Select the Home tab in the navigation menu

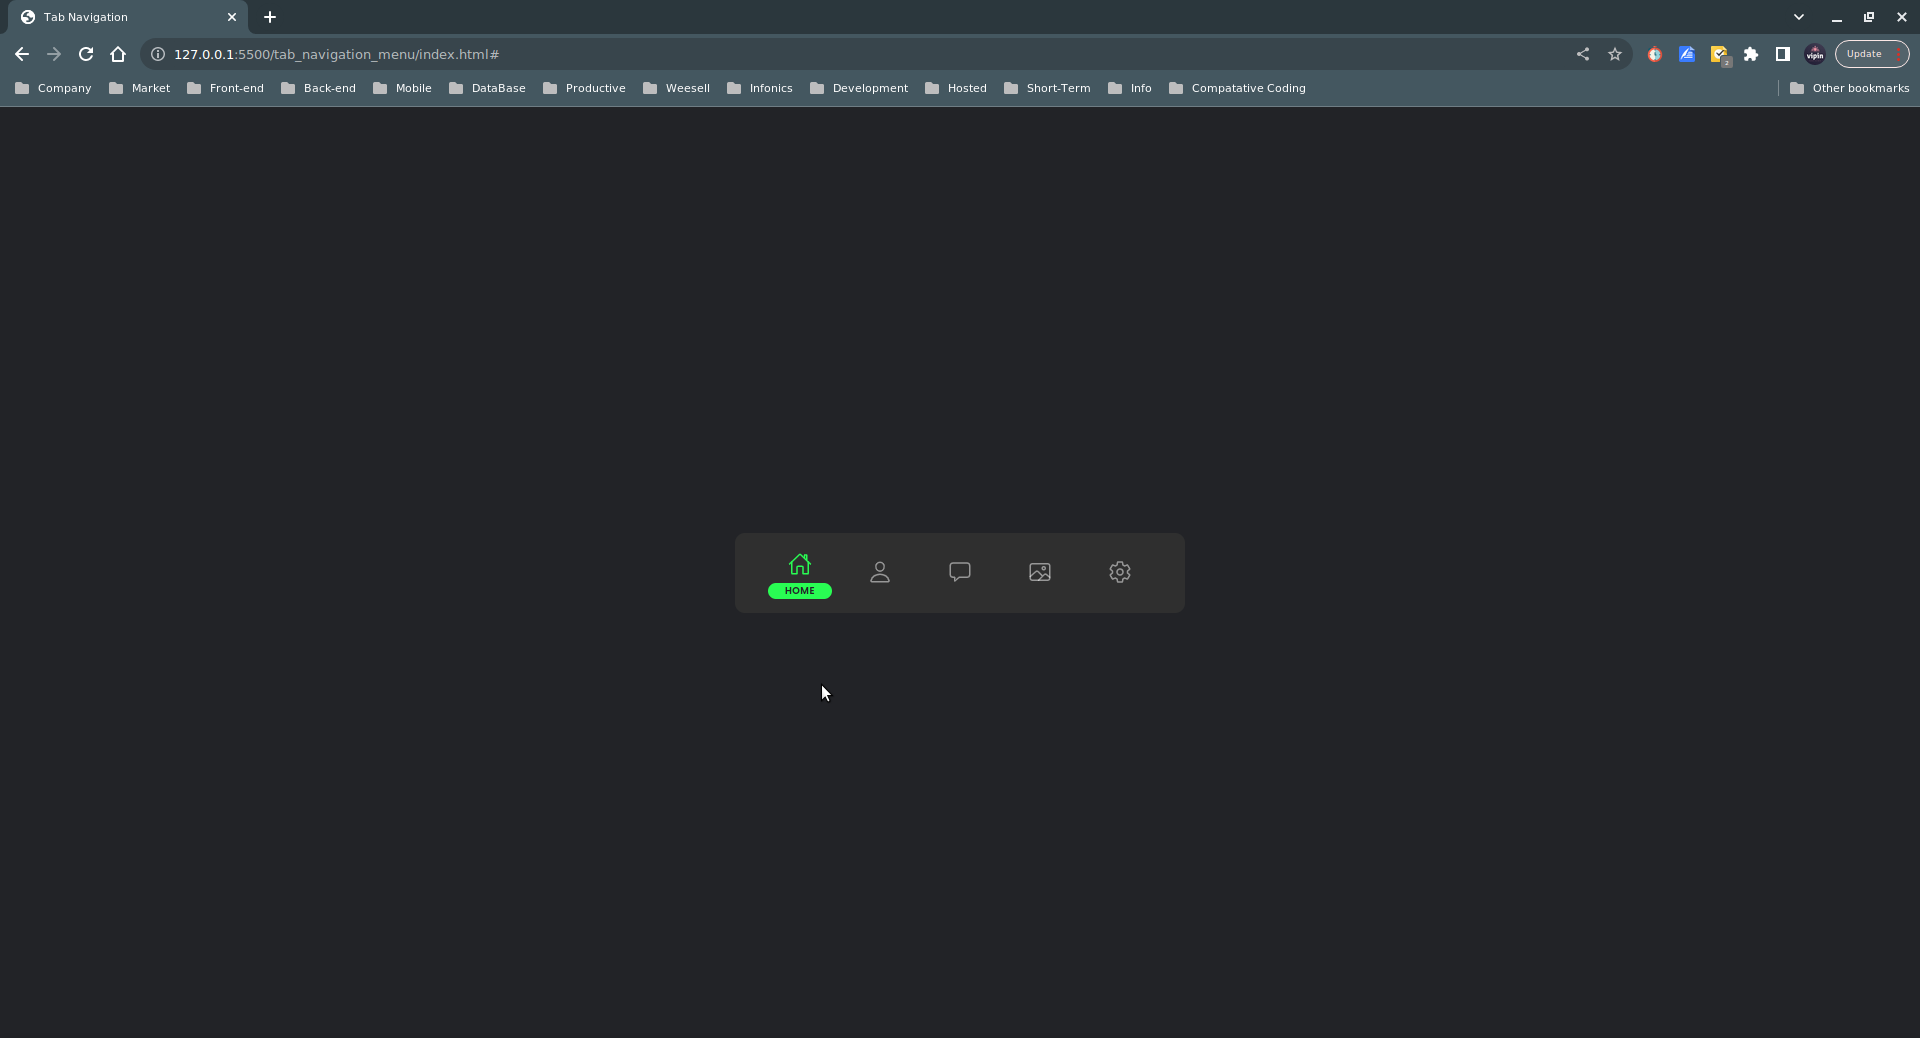(x=799, y=572)
